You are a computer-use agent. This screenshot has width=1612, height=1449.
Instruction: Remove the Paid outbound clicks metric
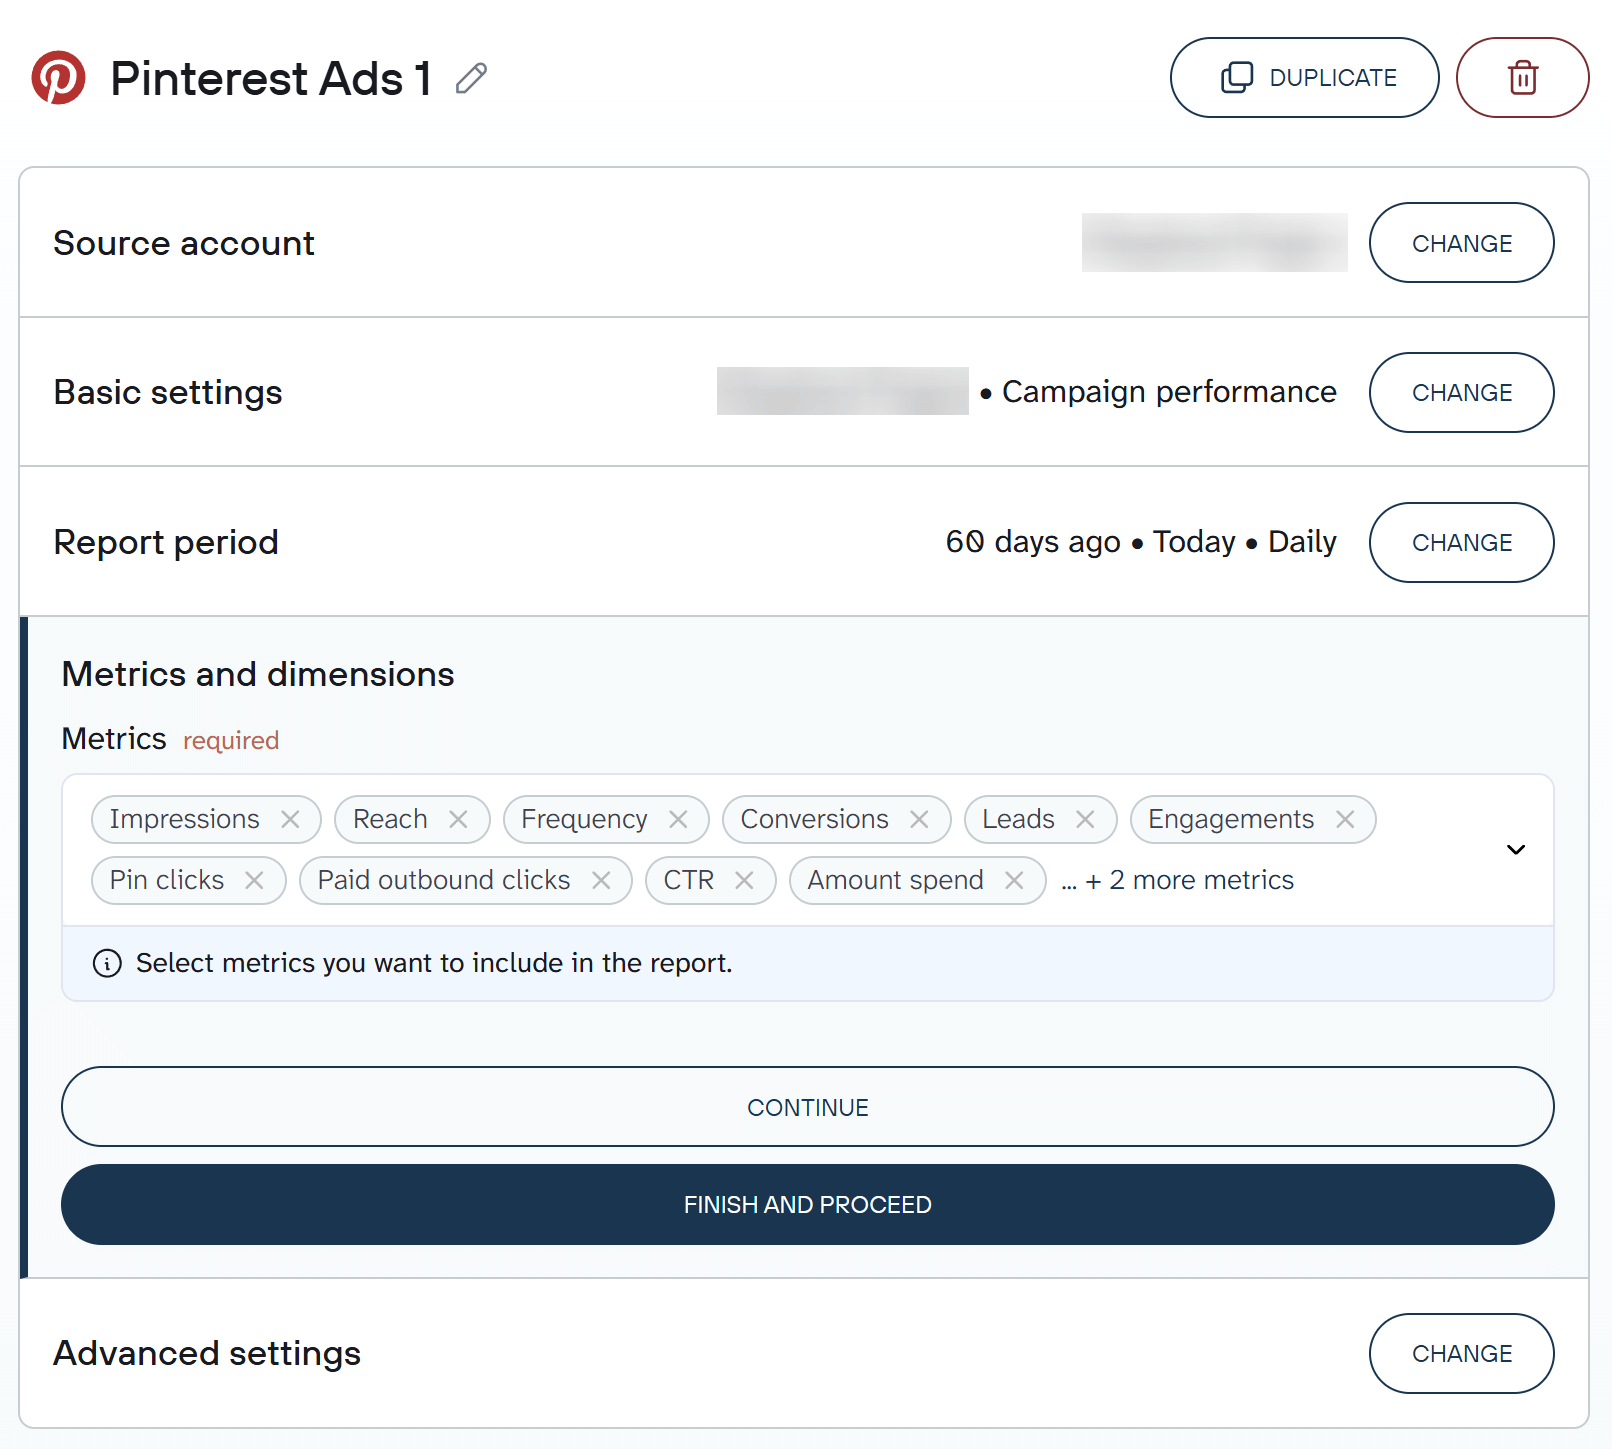coord(602,880)
